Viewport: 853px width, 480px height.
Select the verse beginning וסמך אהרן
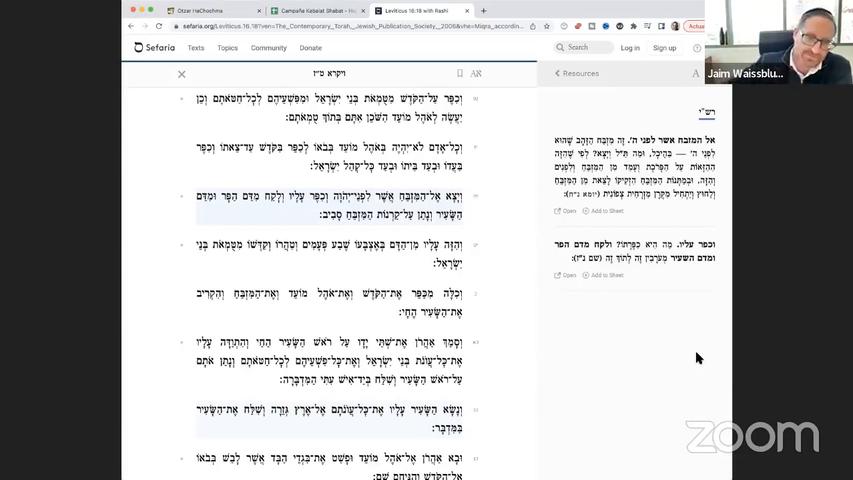329,361
